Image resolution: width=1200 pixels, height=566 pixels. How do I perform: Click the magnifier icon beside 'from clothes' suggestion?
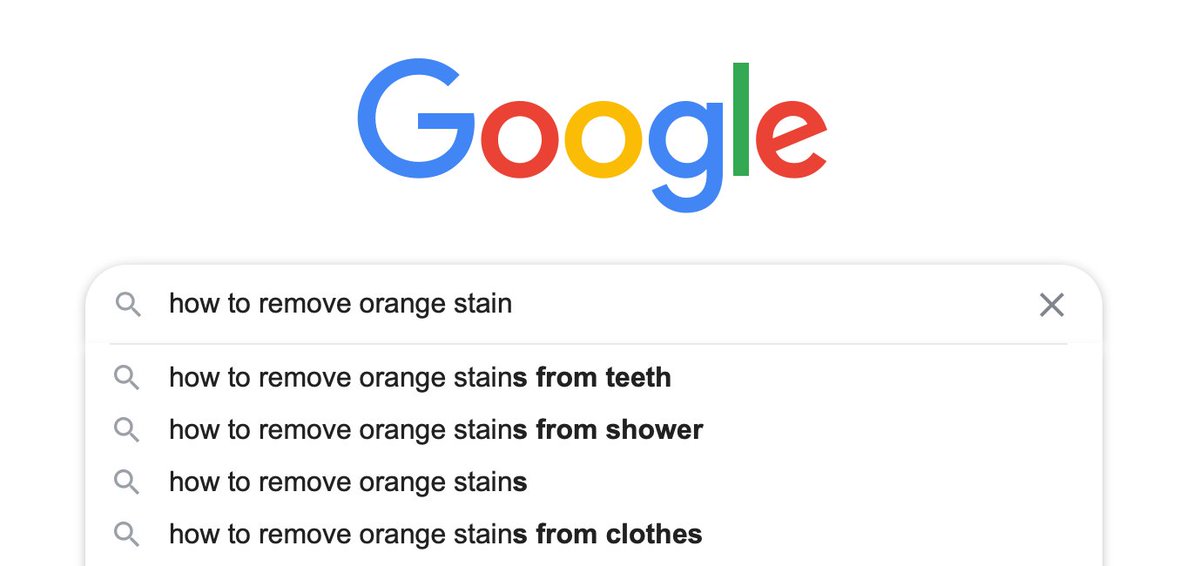[x=126, y=534]
